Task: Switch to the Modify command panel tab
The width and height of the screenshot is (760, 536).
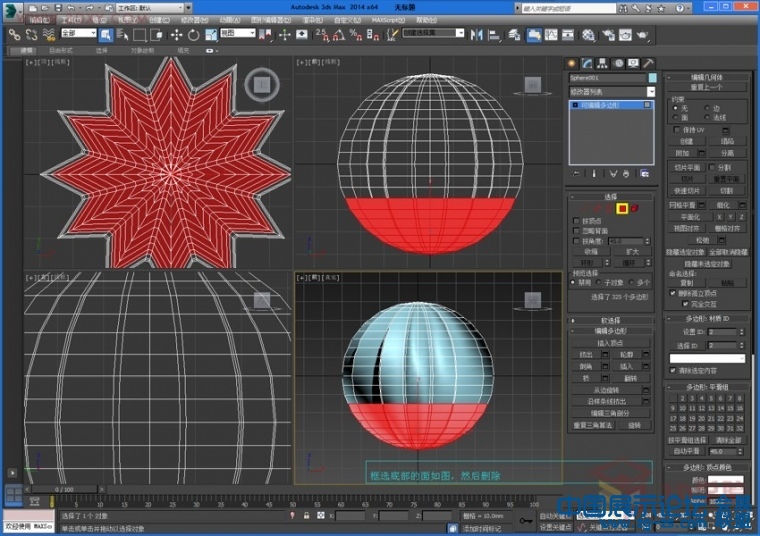Action: (x=587, y=63)
